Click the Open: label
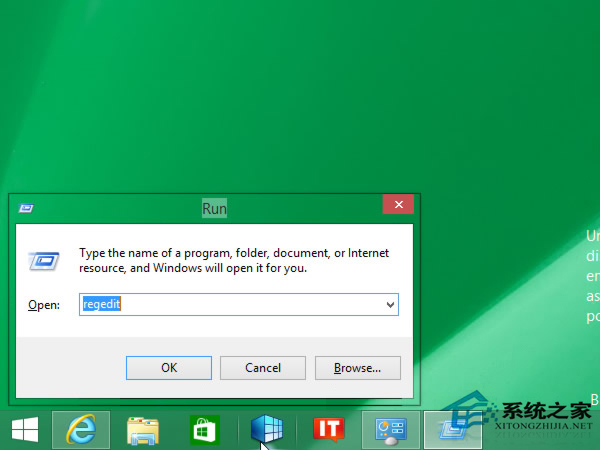Screen dimensions: 600x450 tap(44, 304)
